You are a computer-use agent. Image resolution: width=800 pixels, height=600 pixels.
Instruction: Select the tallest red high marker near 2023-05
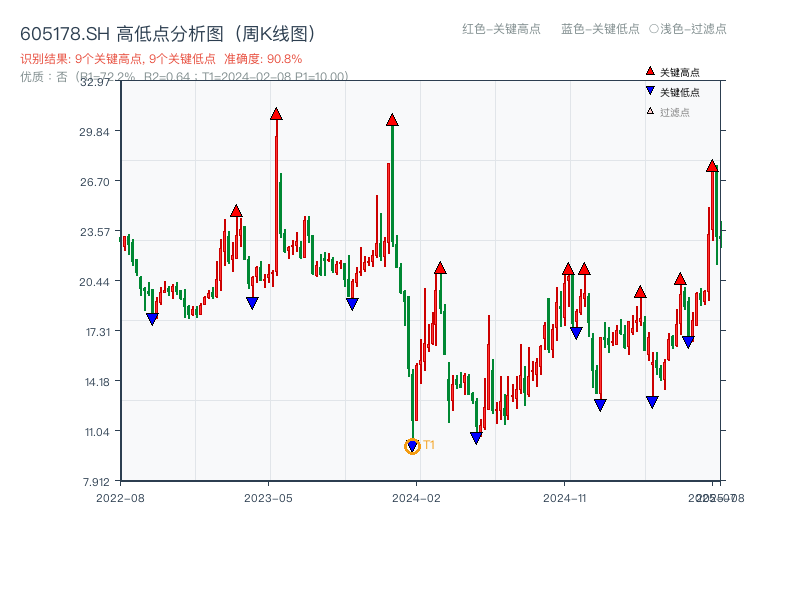(277, 114)
